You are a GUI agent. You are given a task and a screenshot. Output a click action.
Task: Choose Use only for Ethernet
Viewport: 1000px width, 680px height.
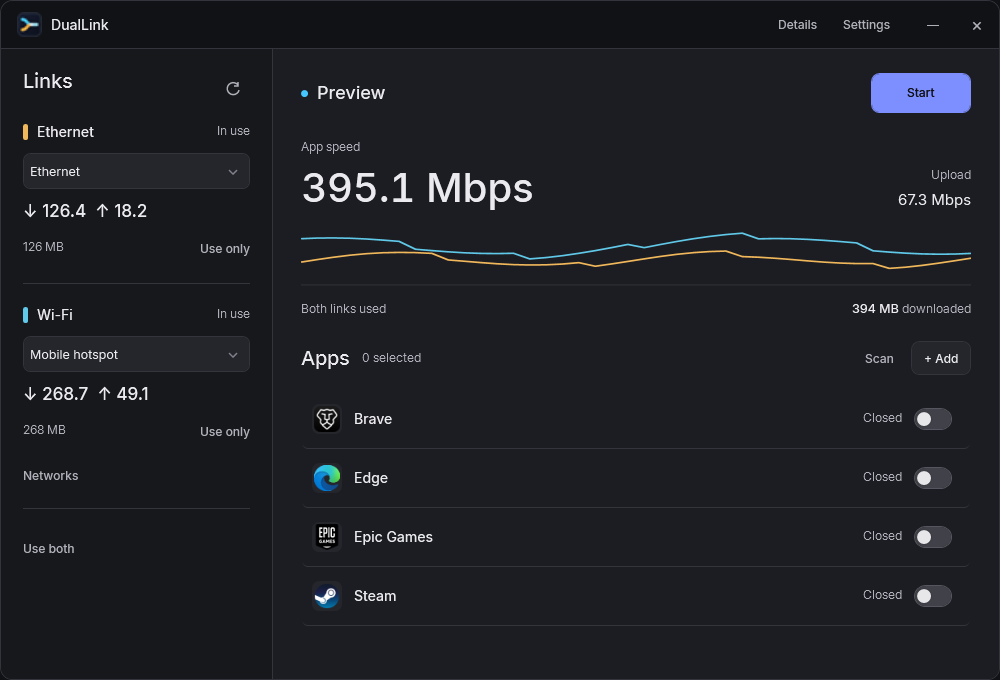coord(224,249)
